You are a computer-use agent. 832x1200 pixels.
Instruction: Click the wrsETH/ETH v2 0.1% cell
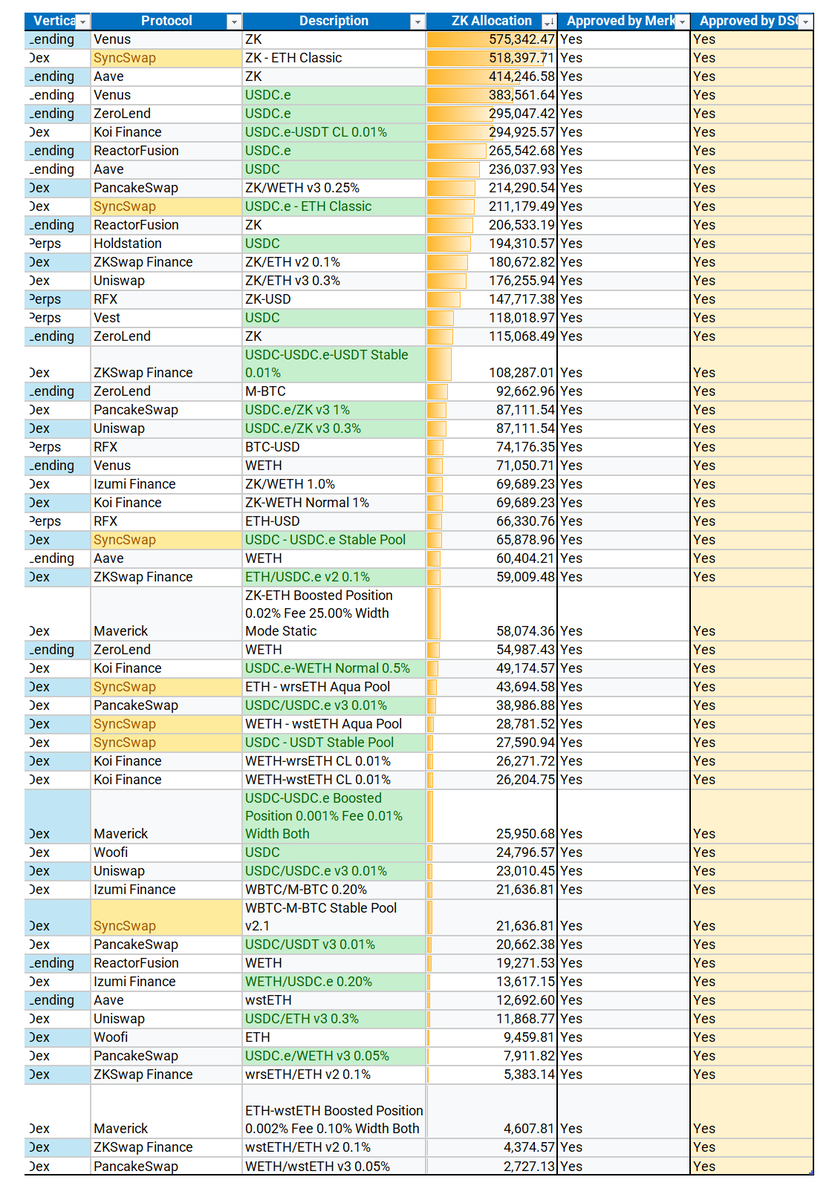tap(334, 1074)
